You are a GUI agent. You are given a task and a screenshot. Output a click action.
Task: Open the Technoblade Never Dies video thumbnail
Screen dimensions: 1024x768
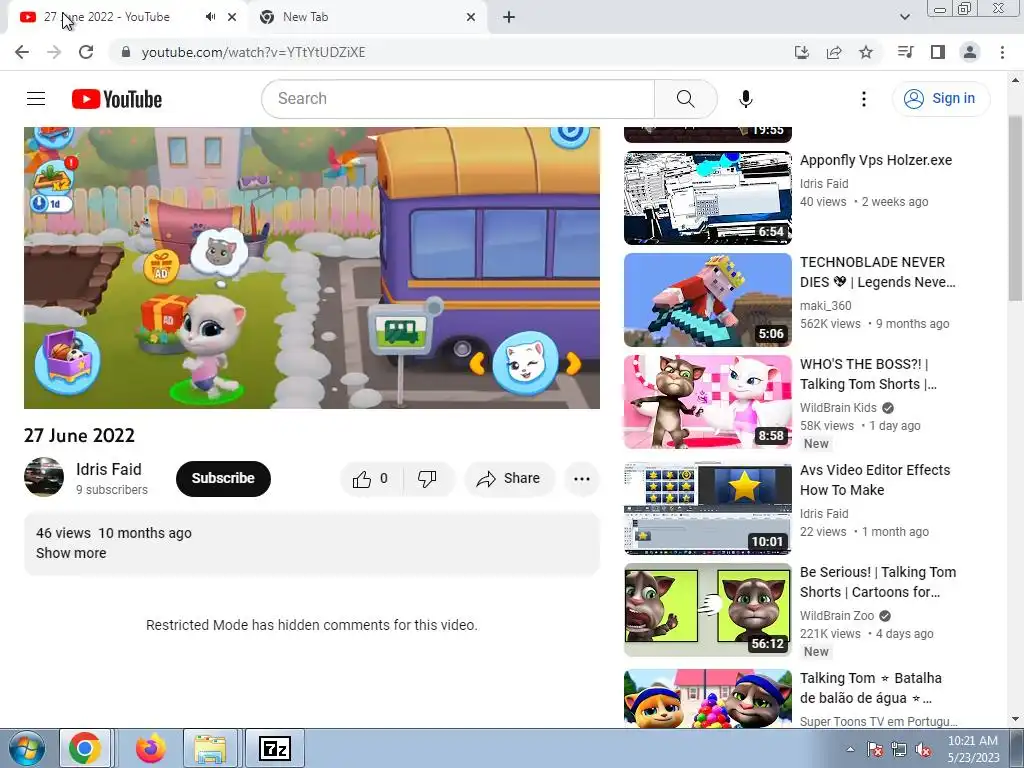coord(708,300)
